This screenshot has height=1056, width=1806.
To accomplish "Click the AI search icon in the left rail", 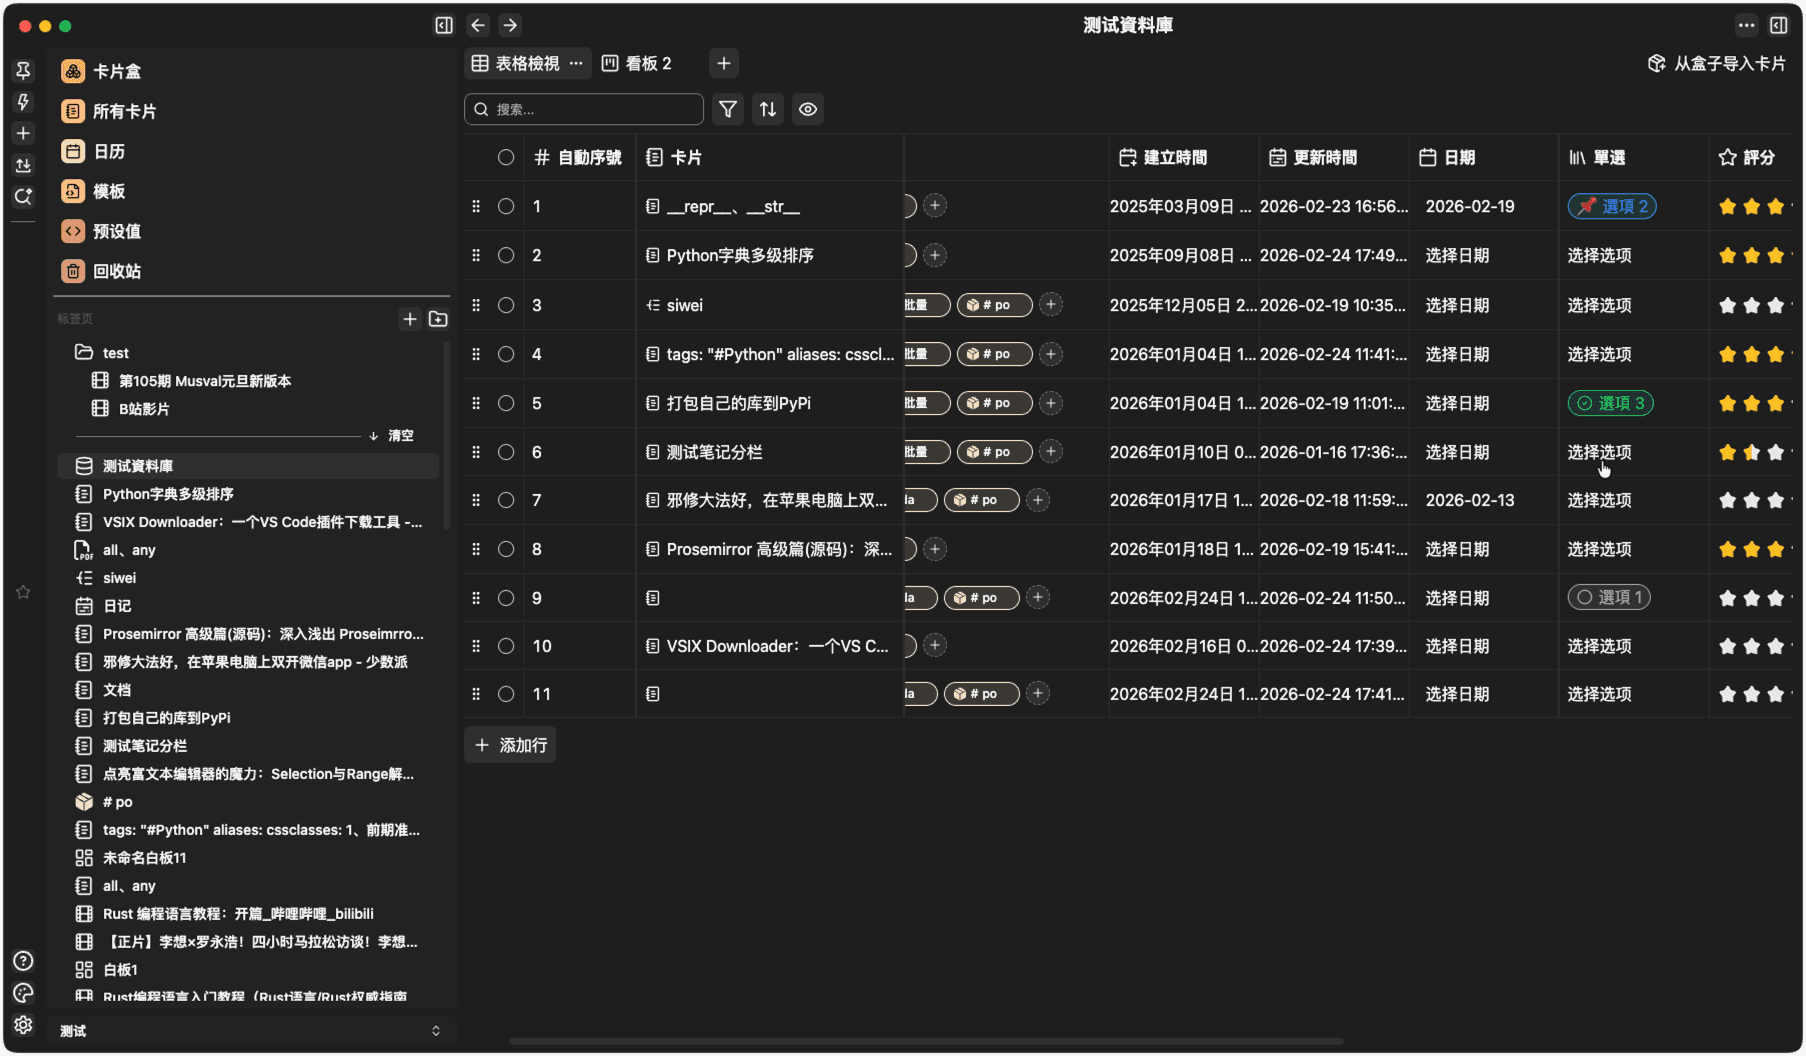I will [x=23, y=197].
